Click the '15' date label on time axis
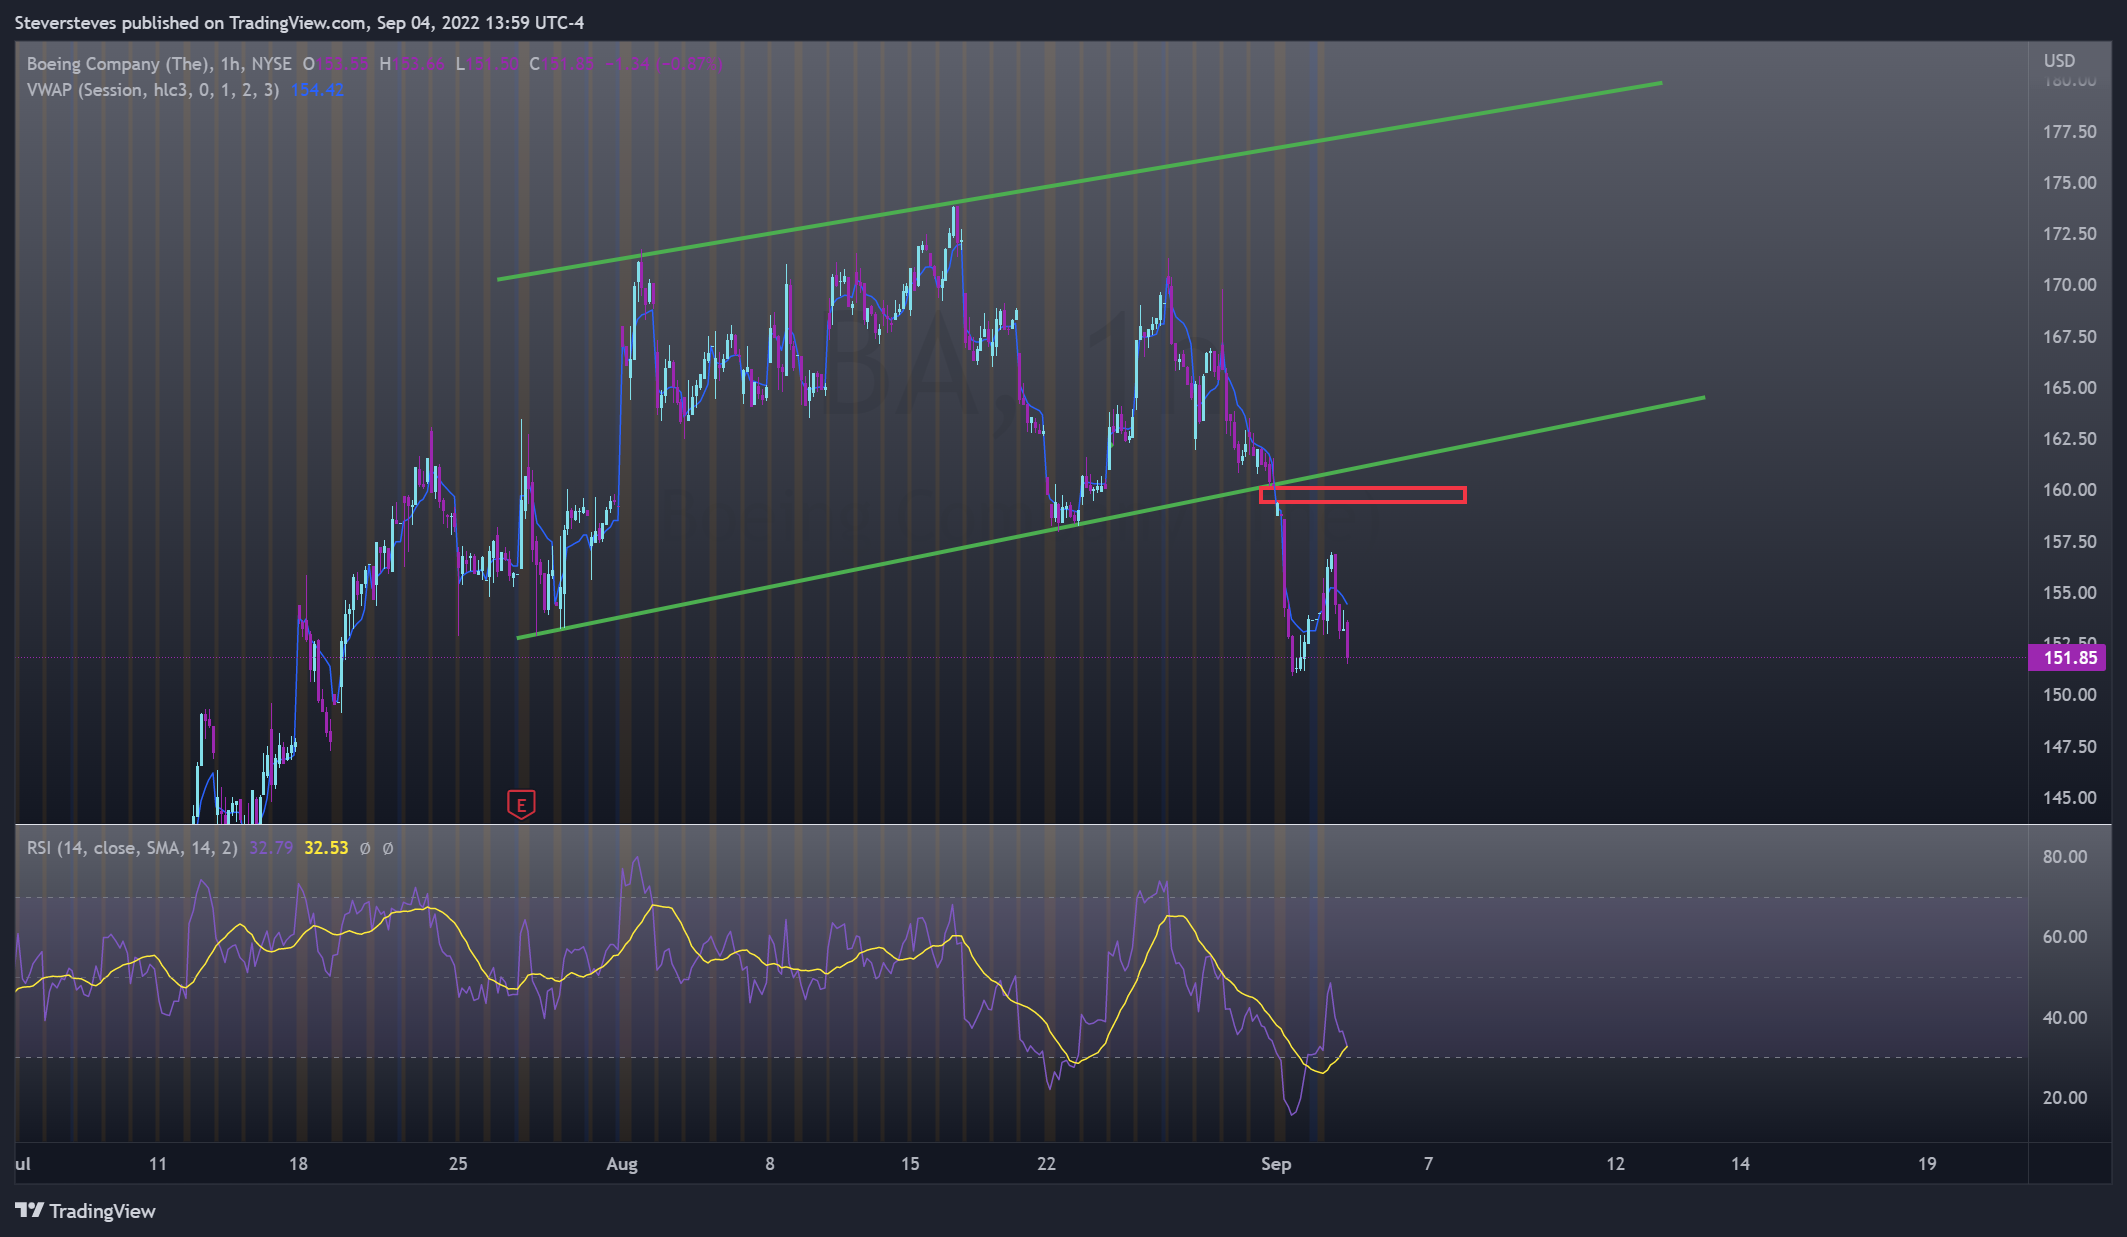The height and width of the screenshot is (1237, 2127). (910, 1164)
